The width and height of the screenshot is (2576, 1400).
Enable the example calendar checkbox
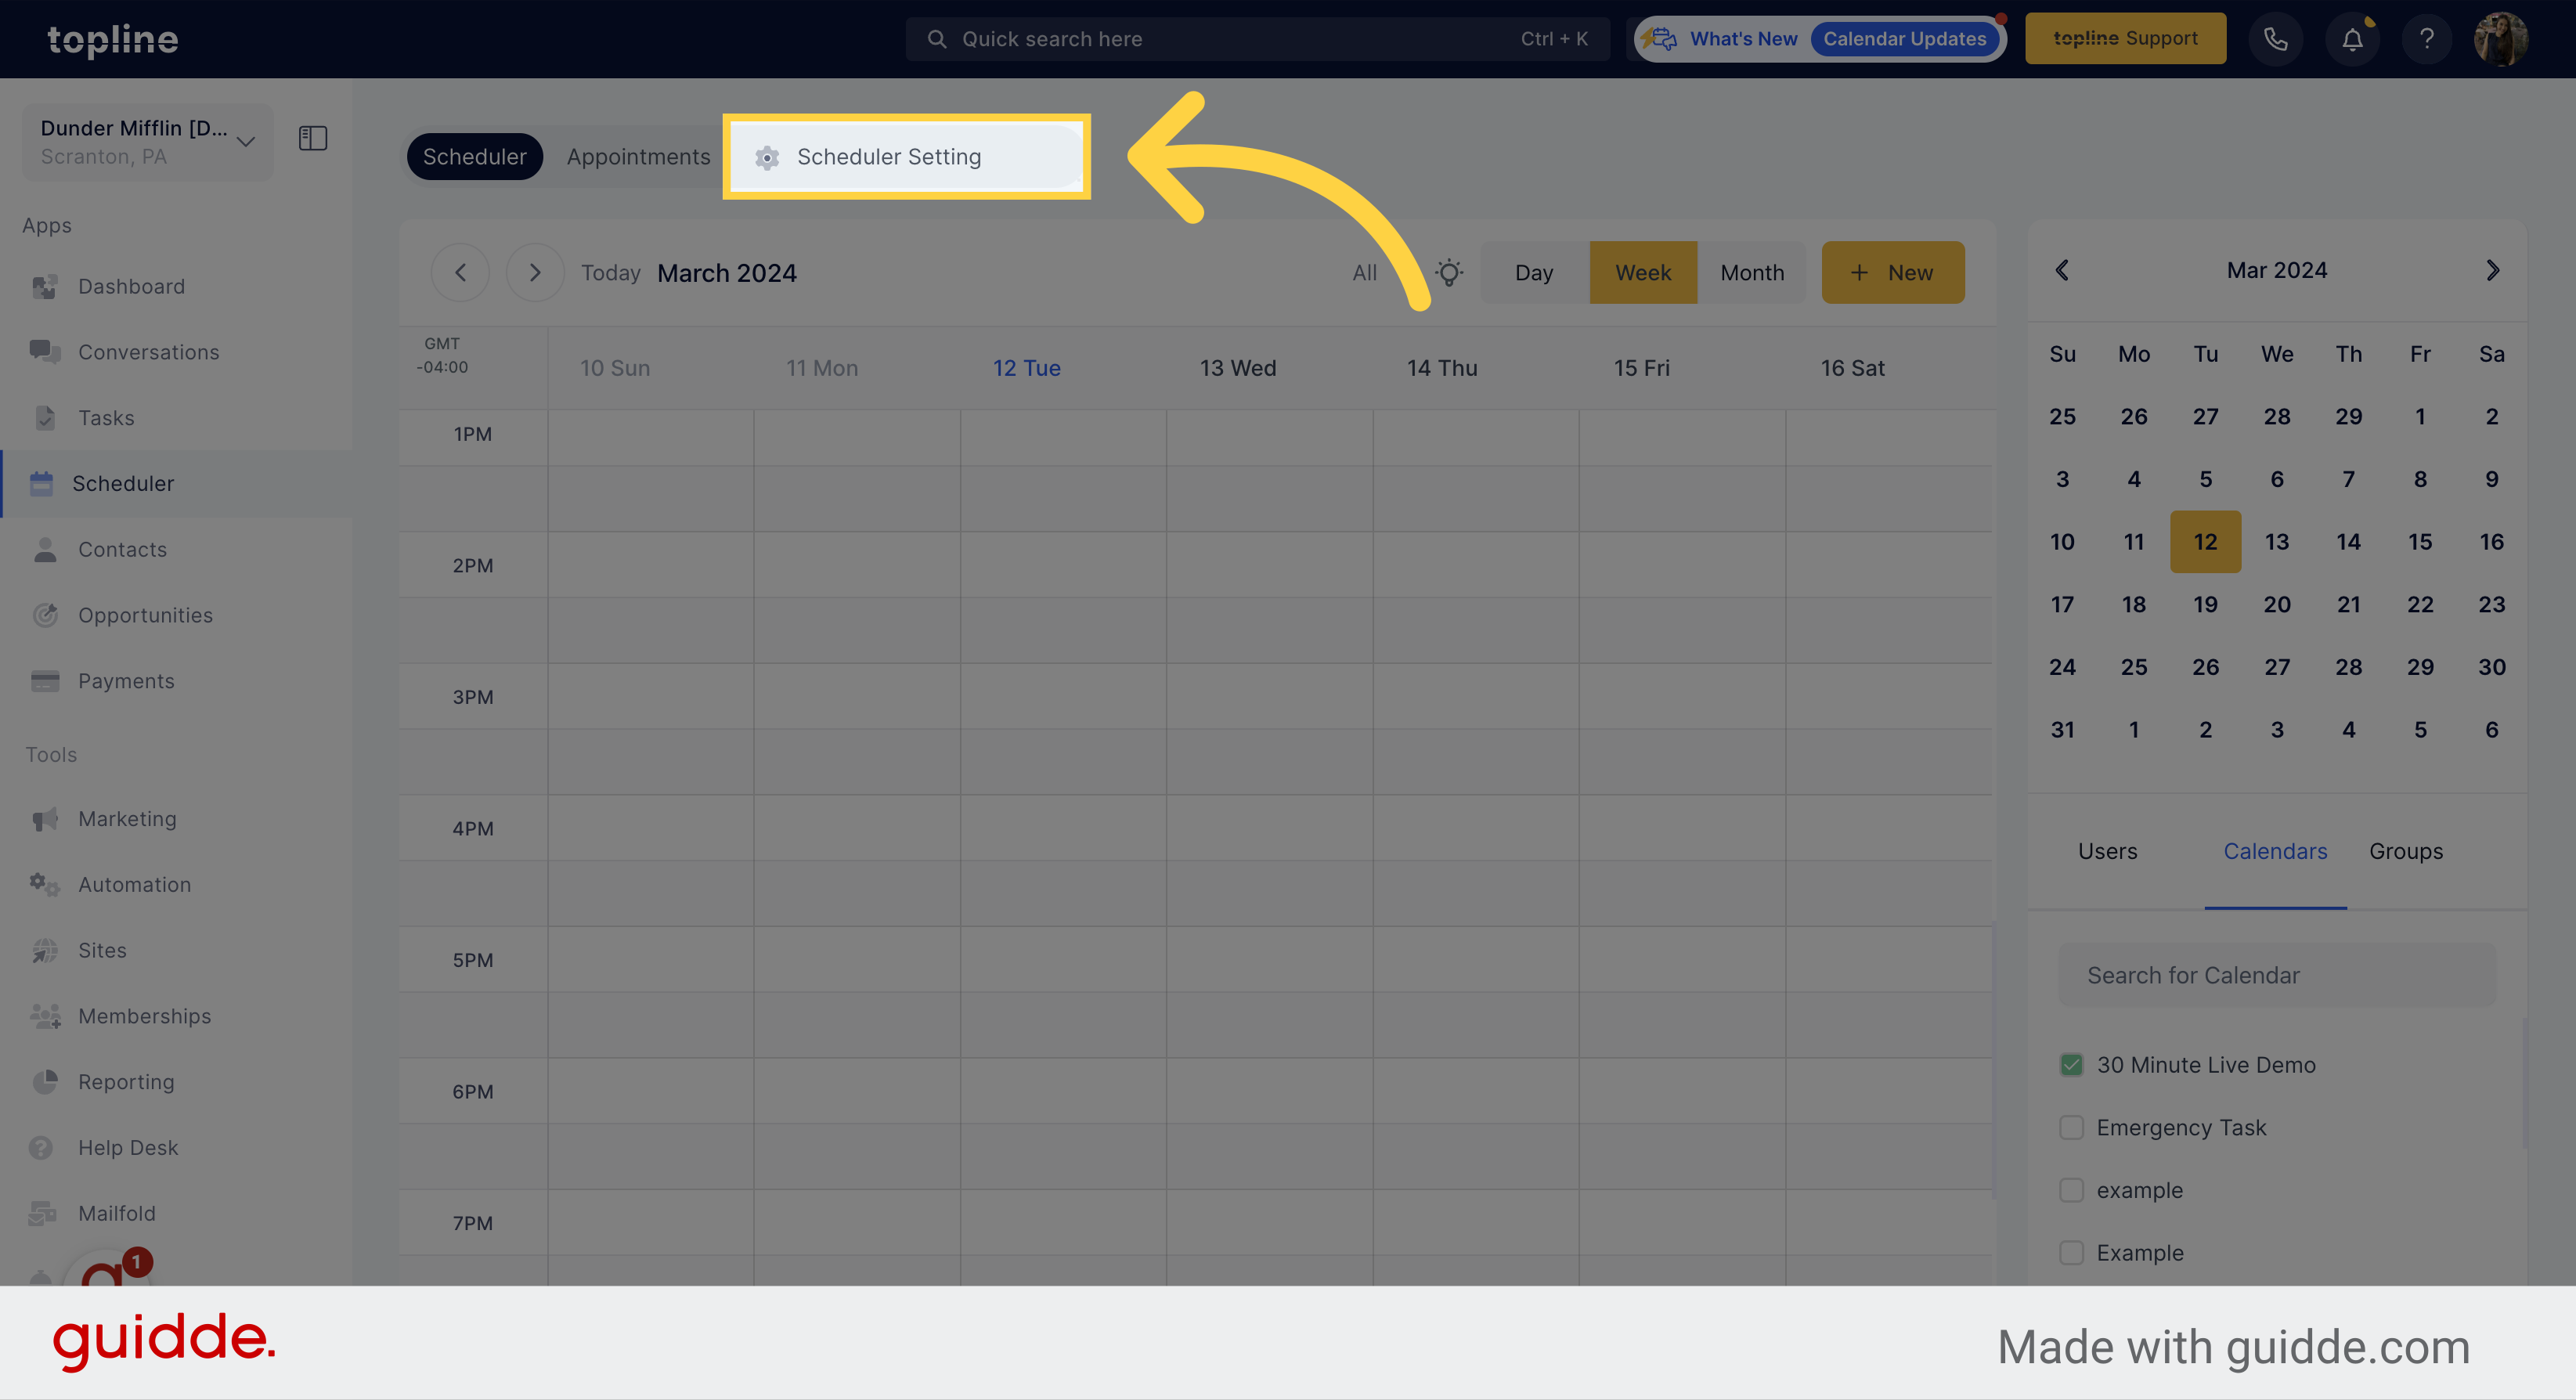click(x=2071, y=1189)
